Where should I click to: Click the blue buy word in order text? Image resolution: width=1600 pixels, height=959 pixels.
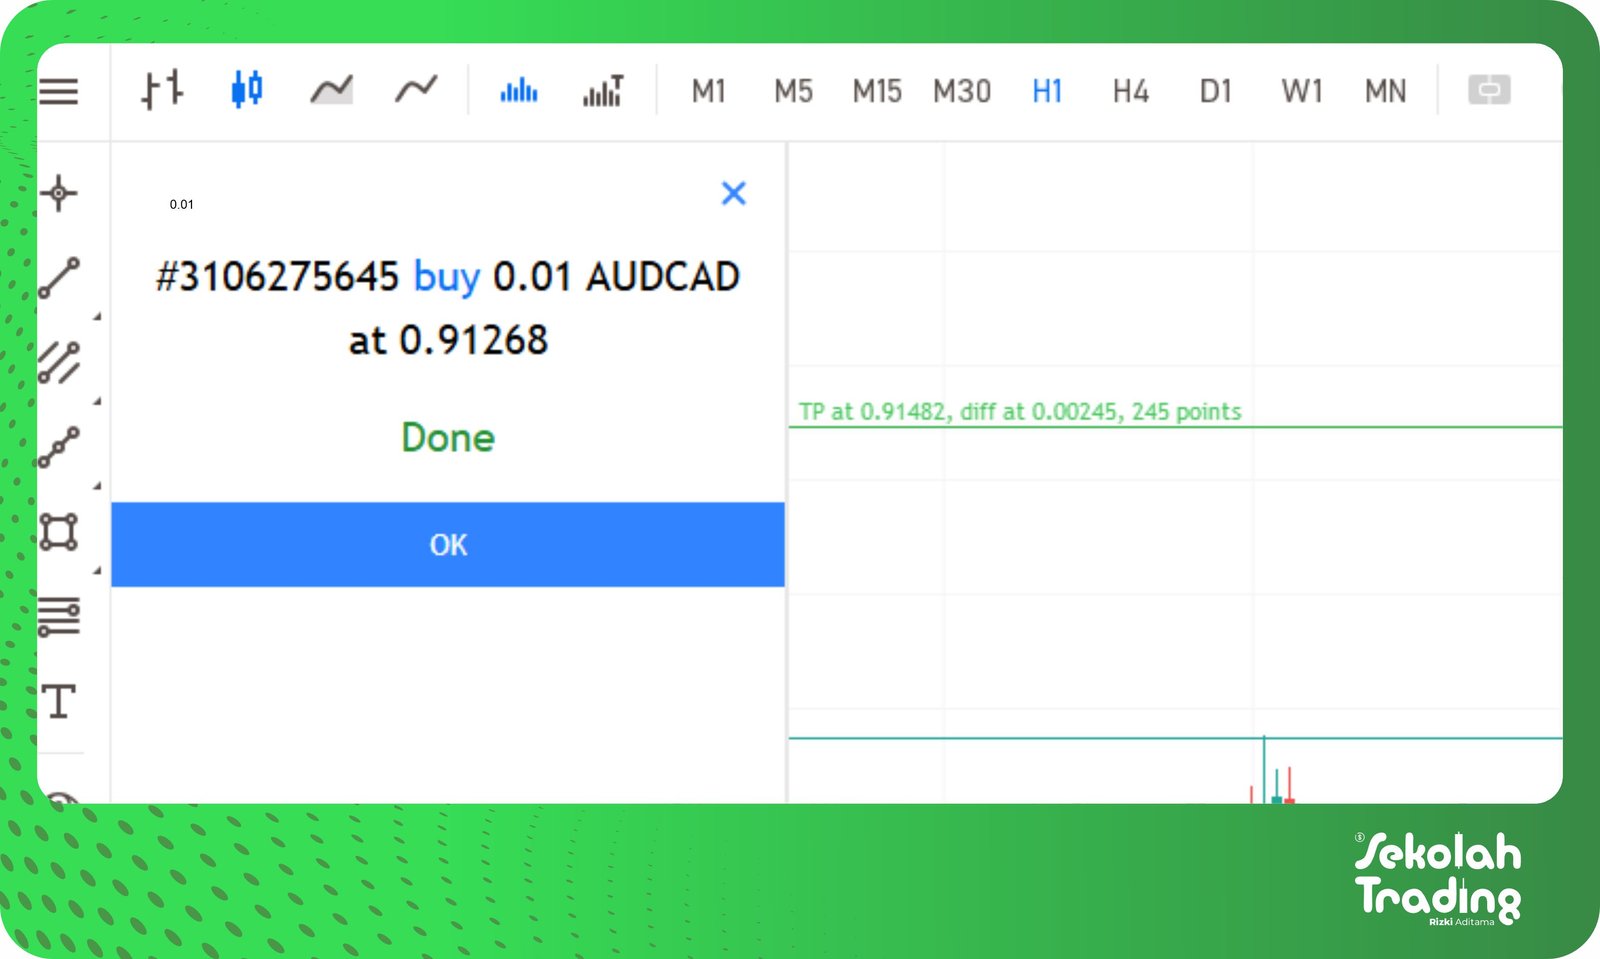[447, 277]
